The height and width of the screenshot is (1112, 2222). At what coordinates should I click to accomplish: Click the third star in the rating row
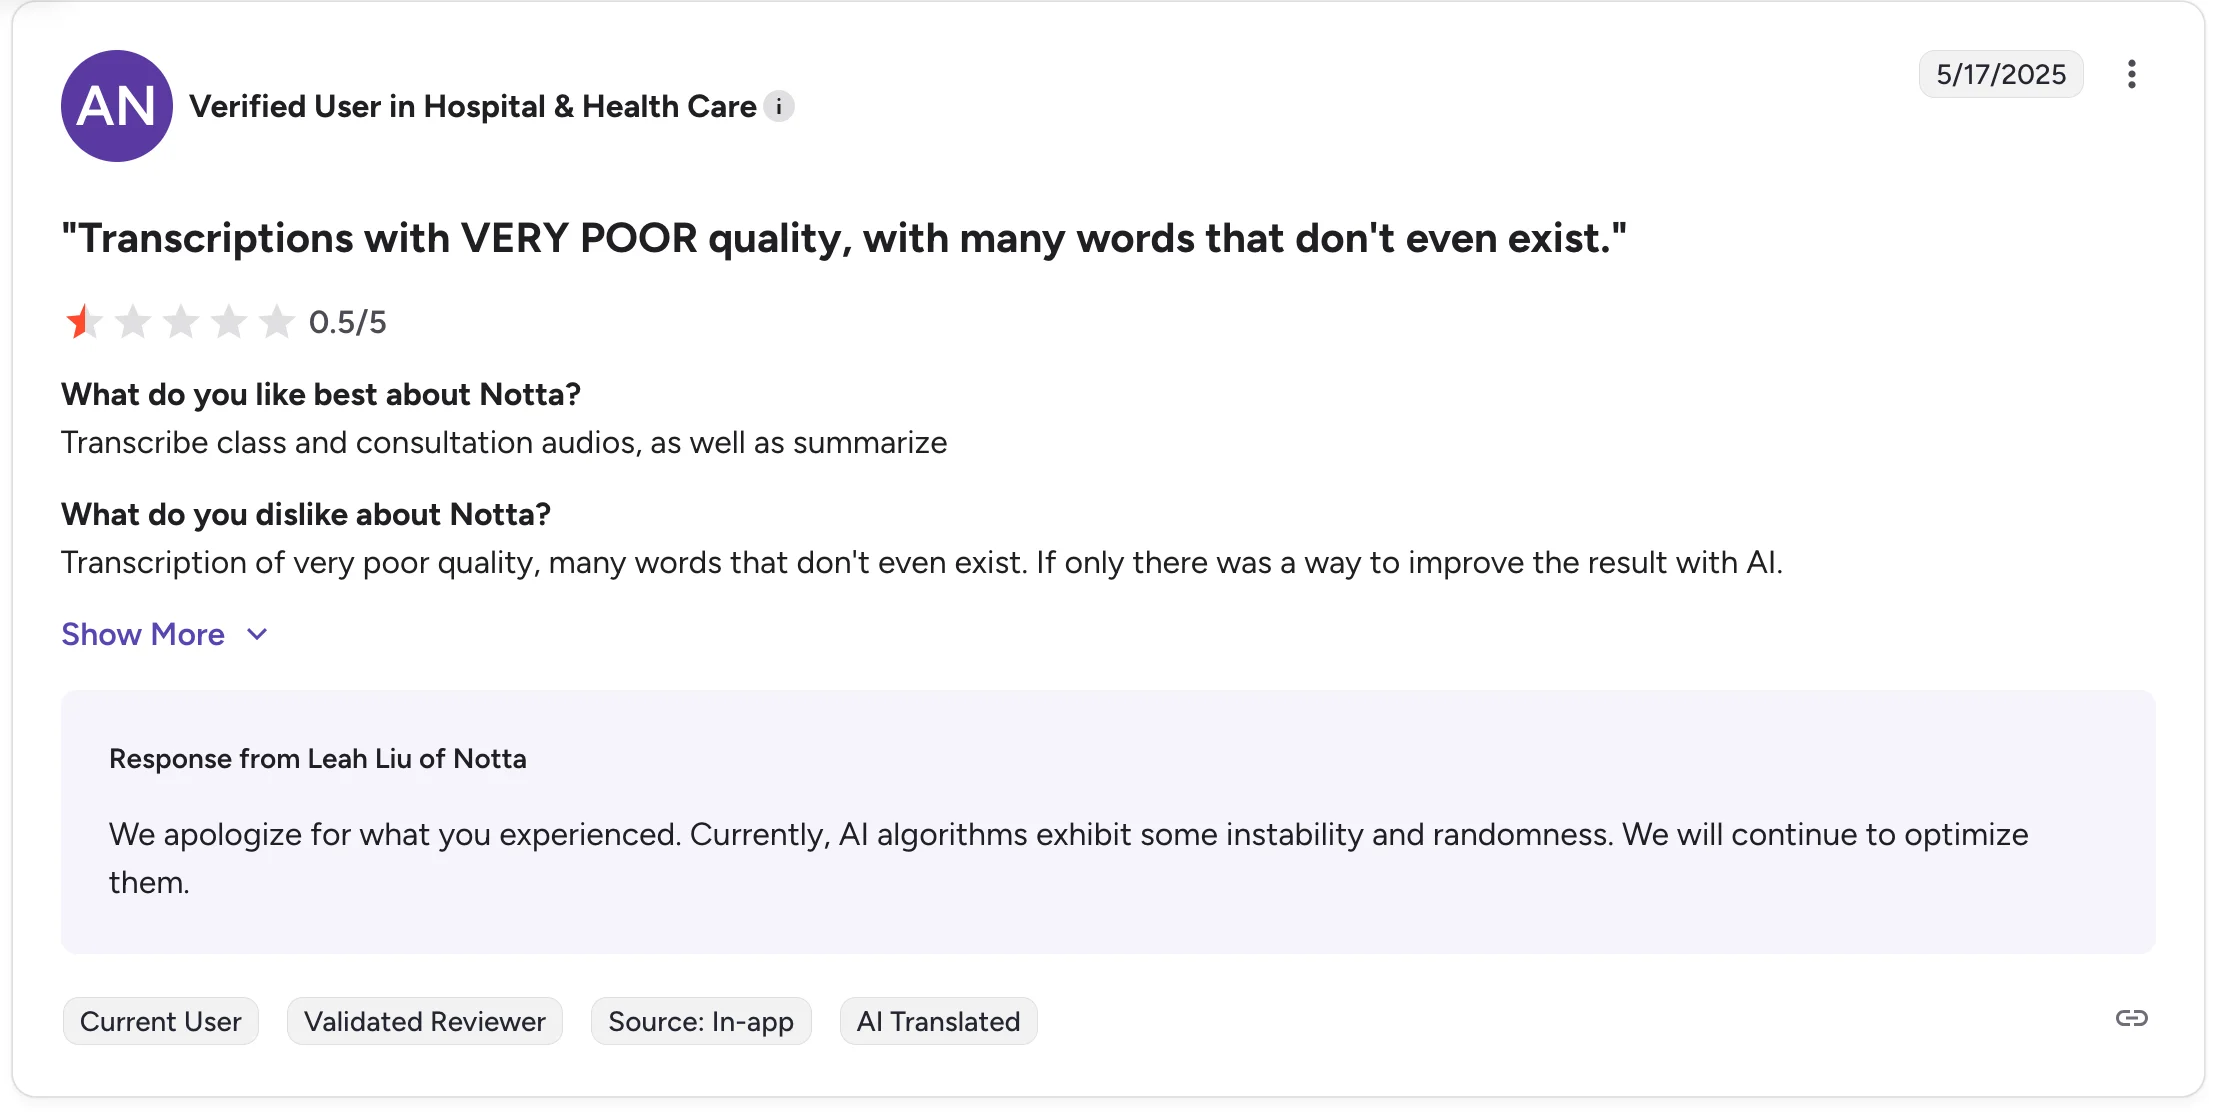(182, 321)
